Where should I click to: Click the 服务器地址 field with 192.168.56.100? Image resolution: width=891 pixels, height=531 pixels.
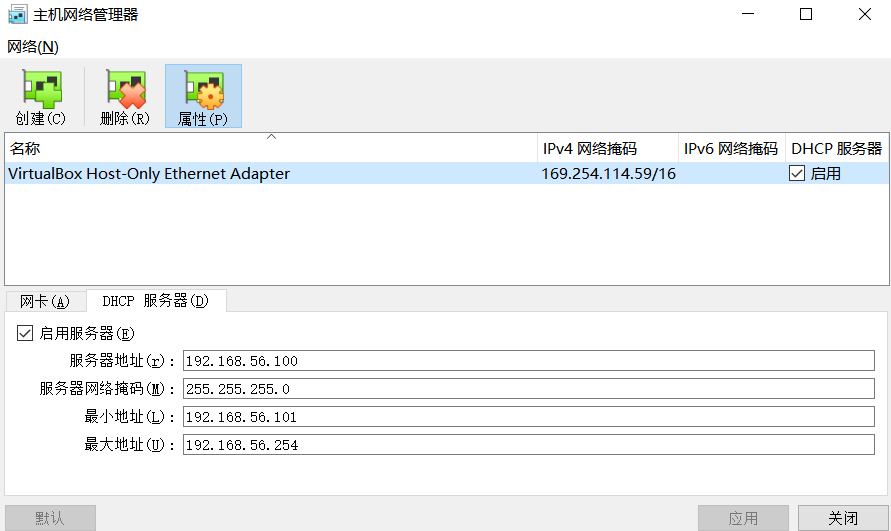point(528,360)
